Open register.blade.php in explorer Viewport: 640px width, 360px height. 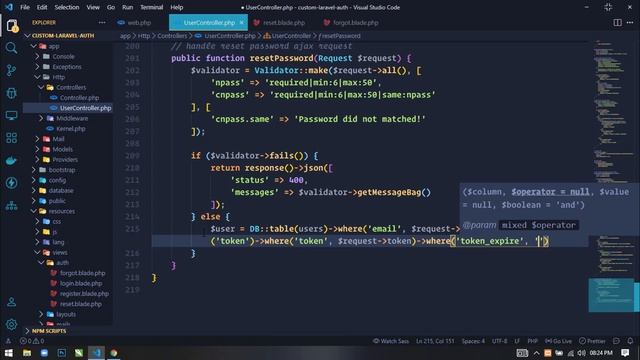pyautogui.click(x=84, y=293)
